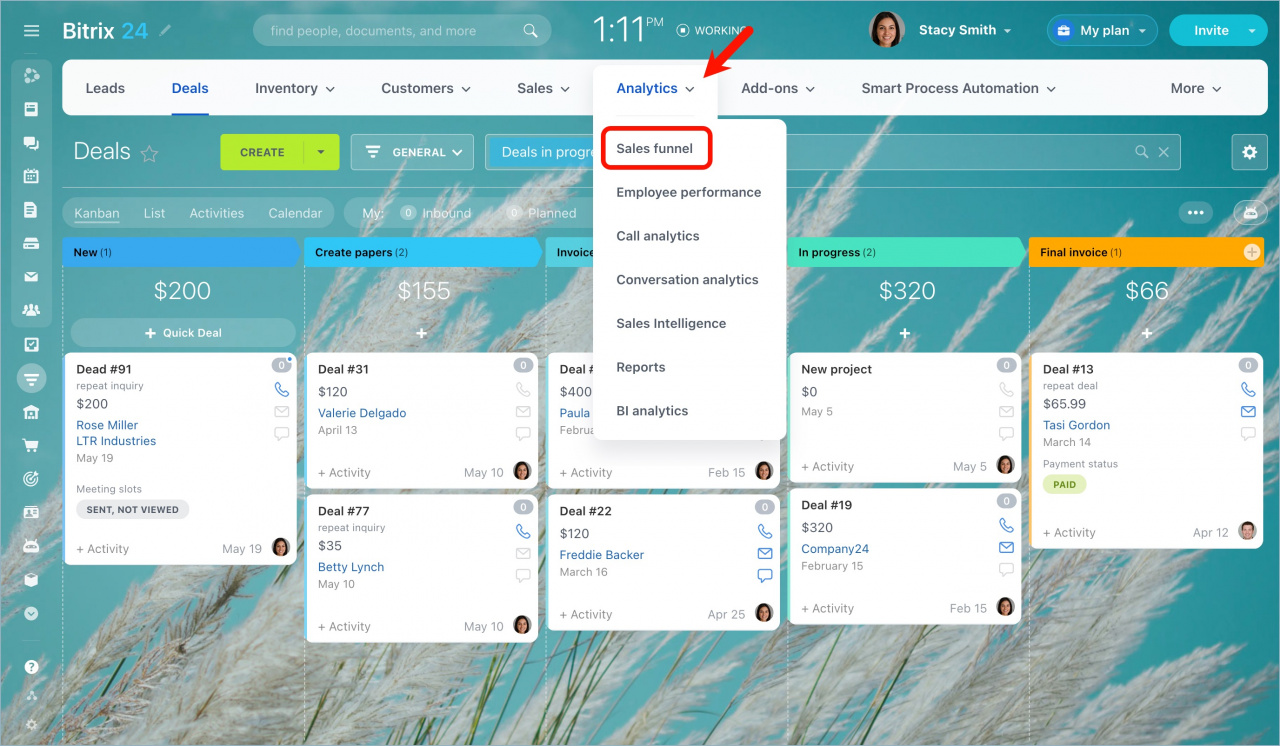
Task: Open the workgroups people sidebar icon
Action: point(31,310)
